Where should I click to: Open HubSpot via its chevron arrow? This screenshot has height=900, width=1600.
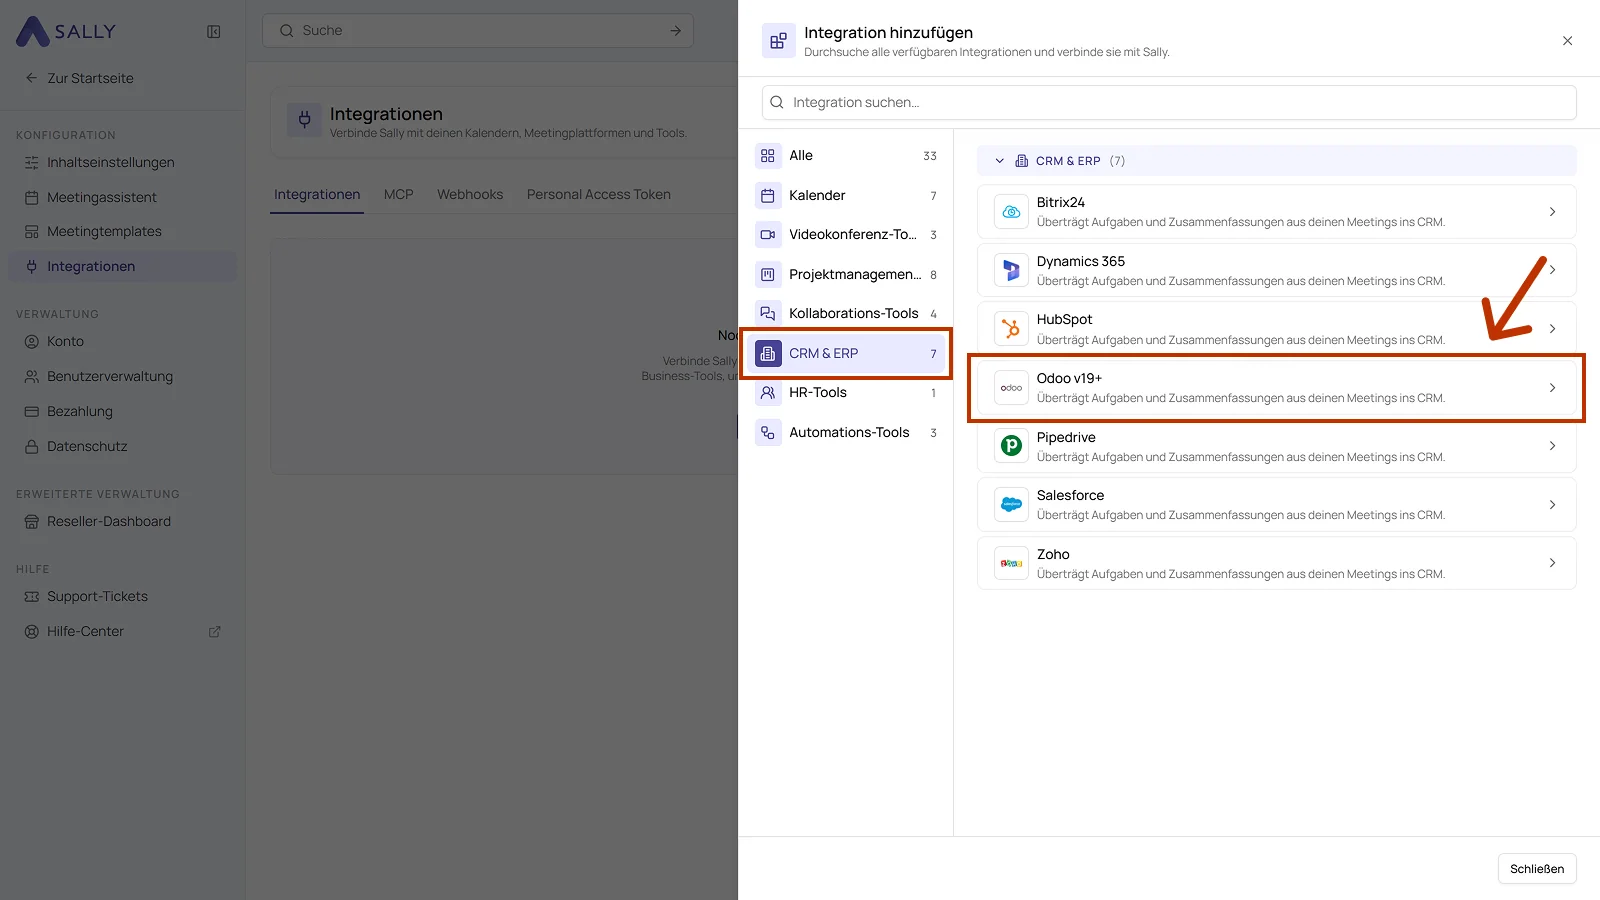point(1552,329)
